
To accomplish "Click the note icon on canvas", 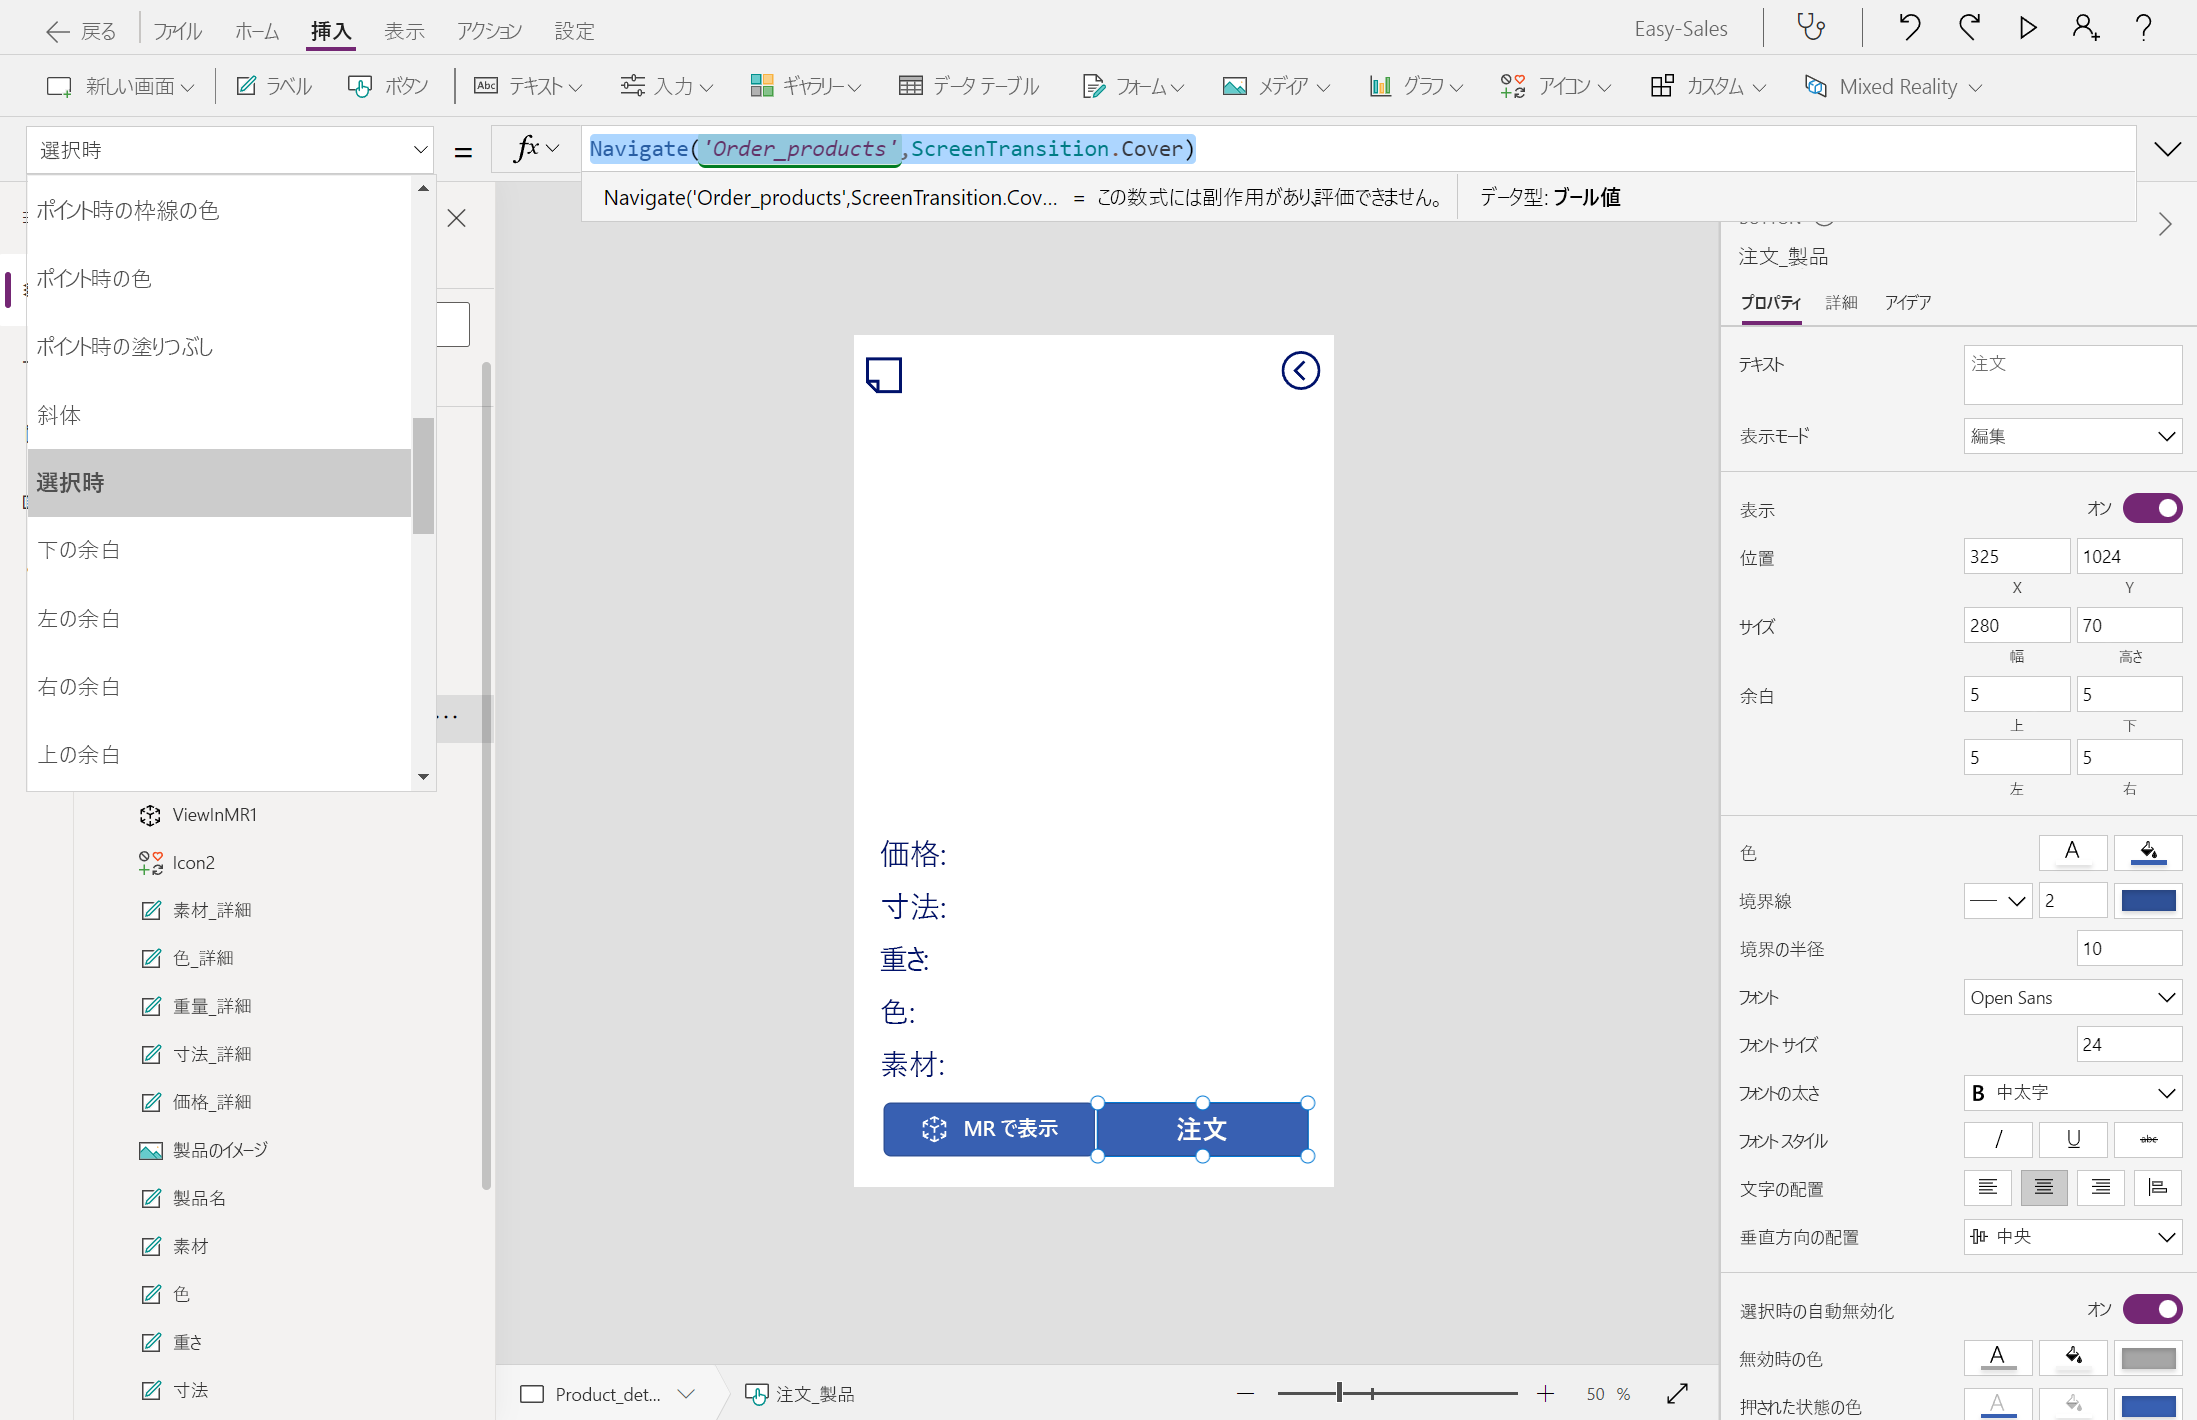I will point(883,375).
